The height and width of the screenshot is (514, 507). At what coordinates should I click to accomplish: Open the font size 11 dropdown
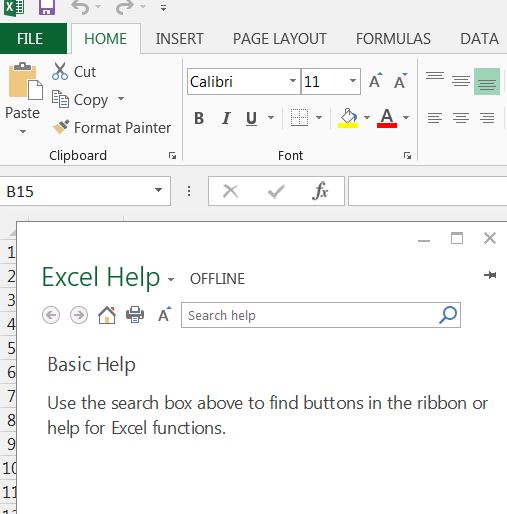pyautogui.click(x=353, y=81)
